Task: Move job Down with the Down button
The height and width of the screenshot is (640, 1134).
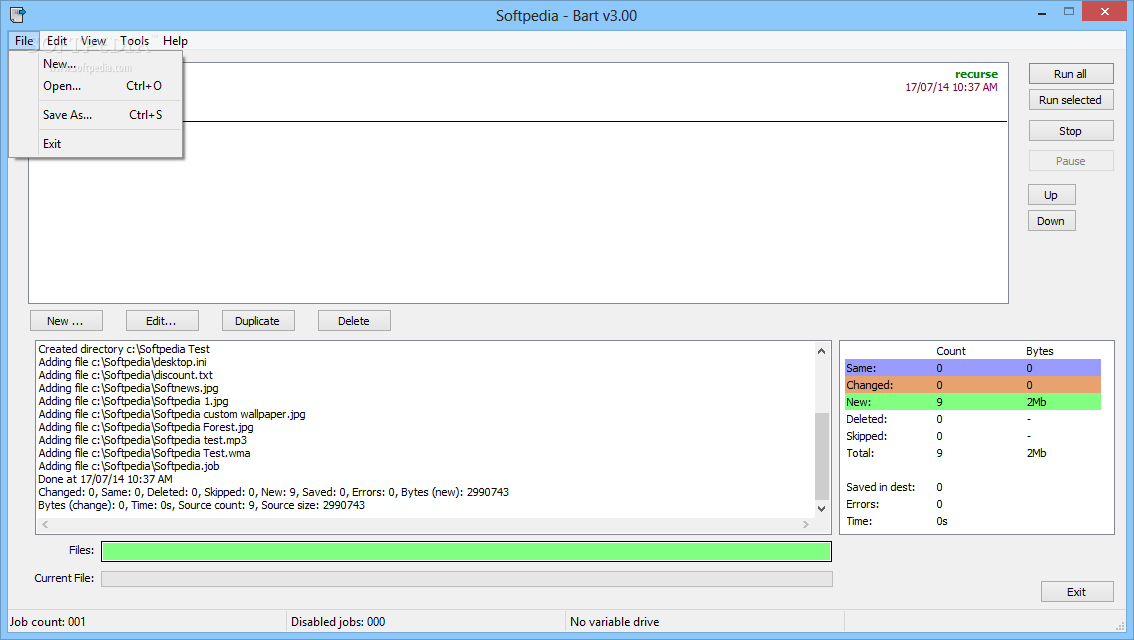Action: point(1051,221)
